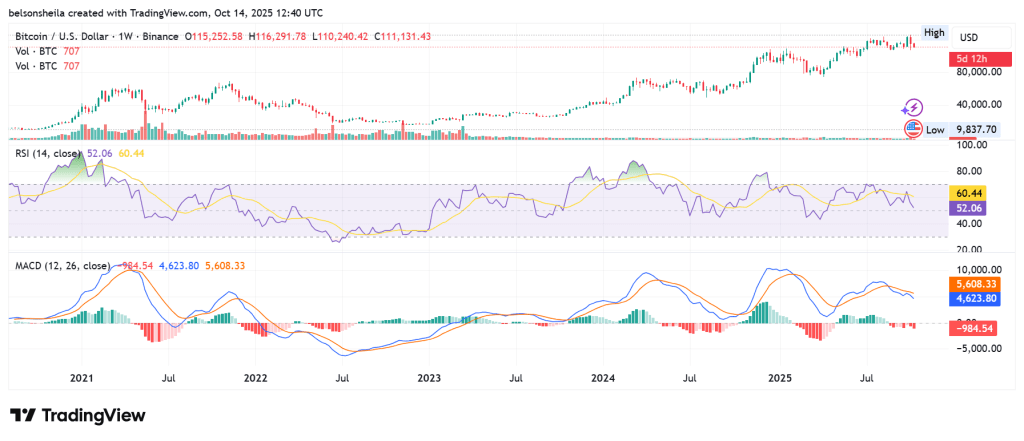The width and height of the screenshot is (1024, 441).
Task: Click the TradingView logo at bottom
Action: tap(78, 416)
